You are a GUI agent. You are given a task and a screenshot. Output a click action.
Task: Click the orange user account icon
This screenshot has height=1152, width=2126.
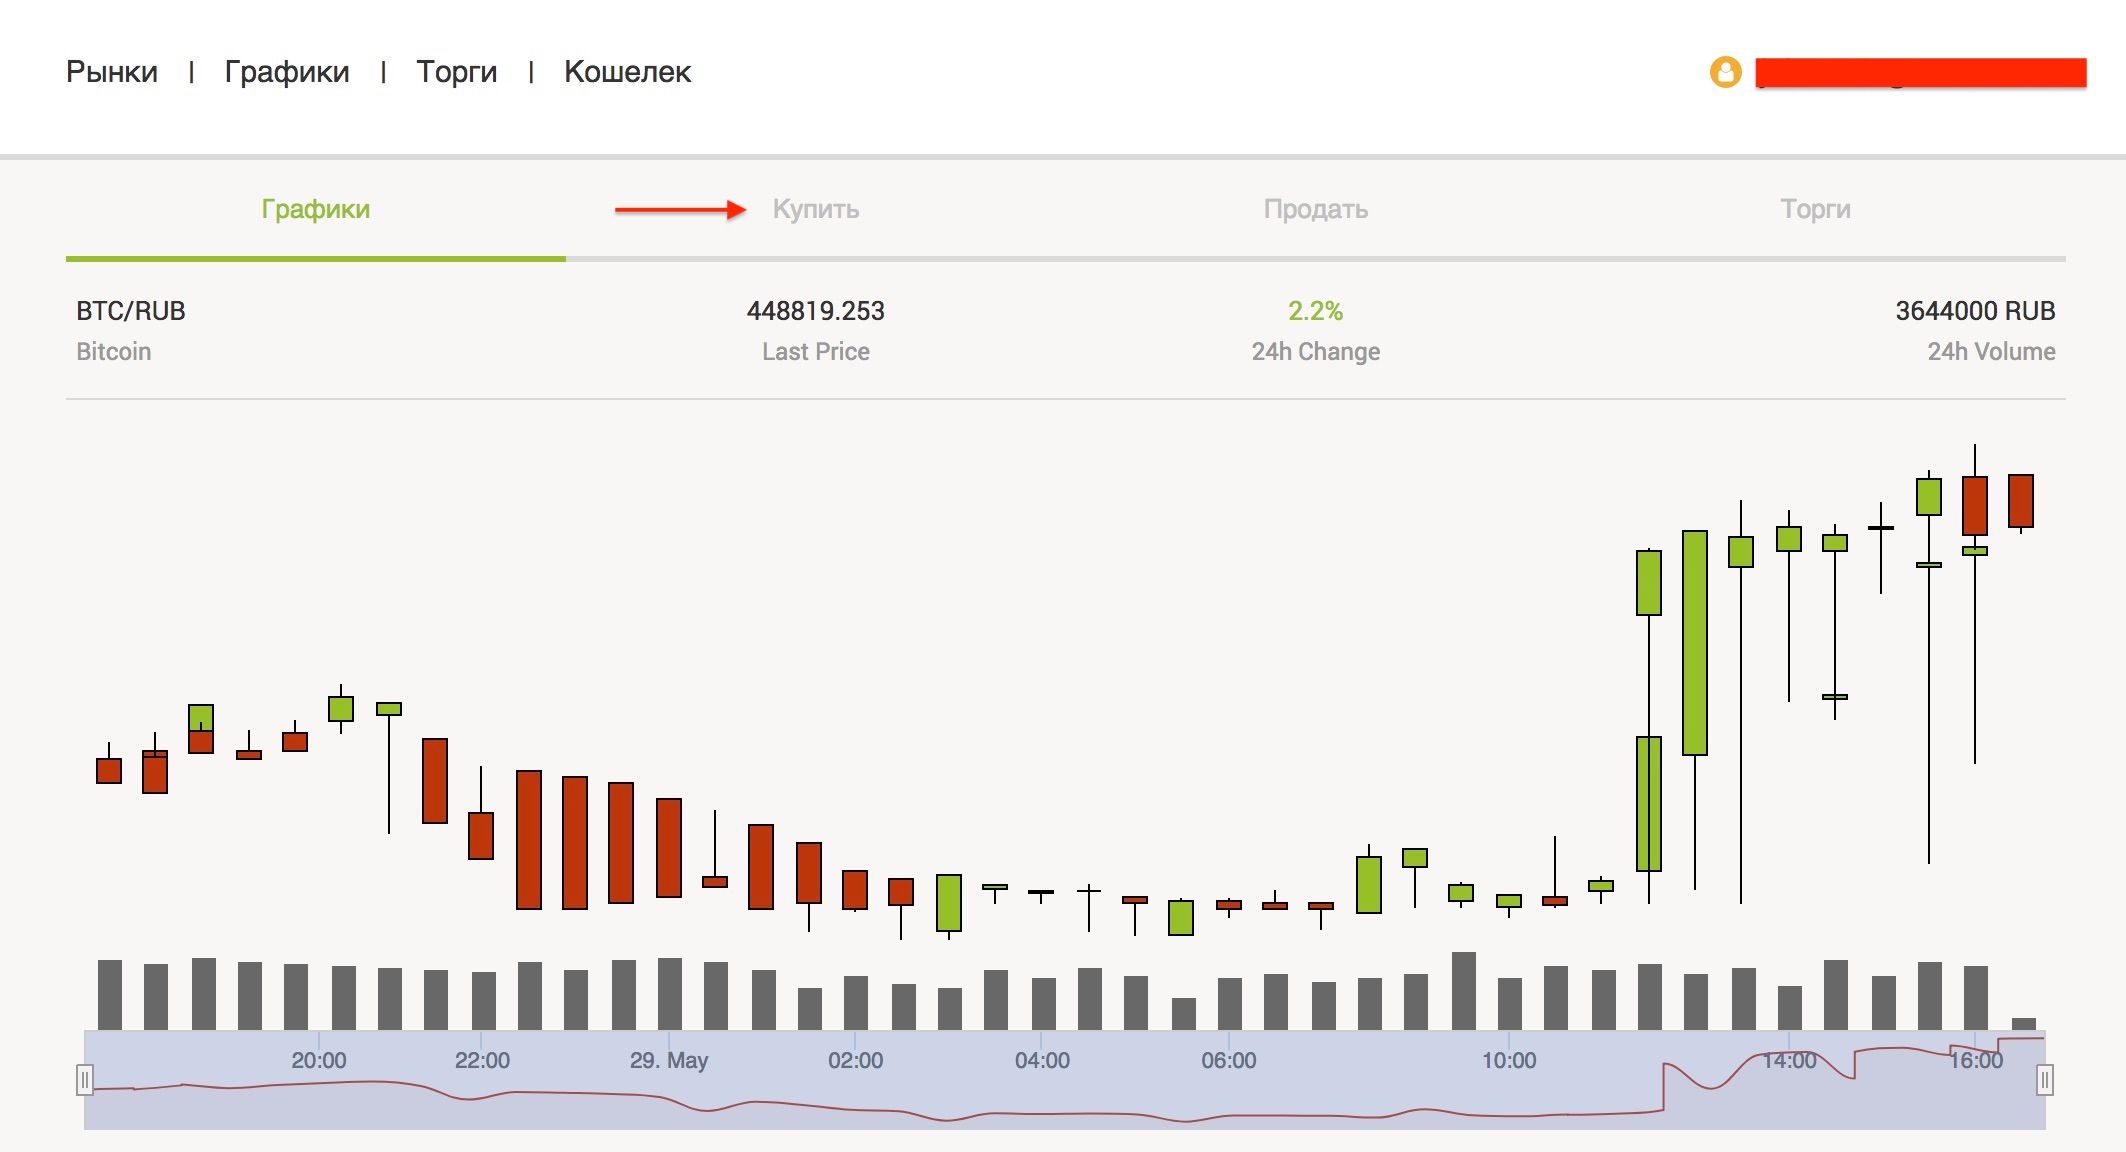(1725, 72)
